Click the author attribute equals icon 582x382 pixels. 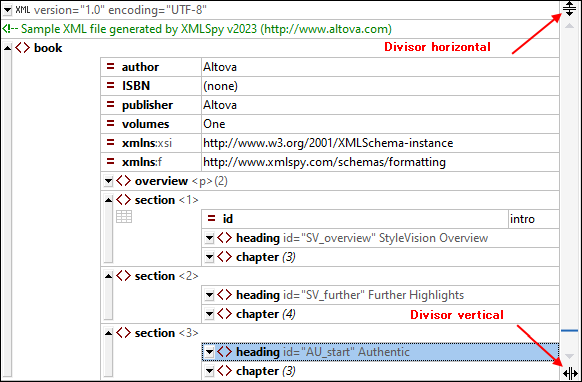[x=110, y=66]
